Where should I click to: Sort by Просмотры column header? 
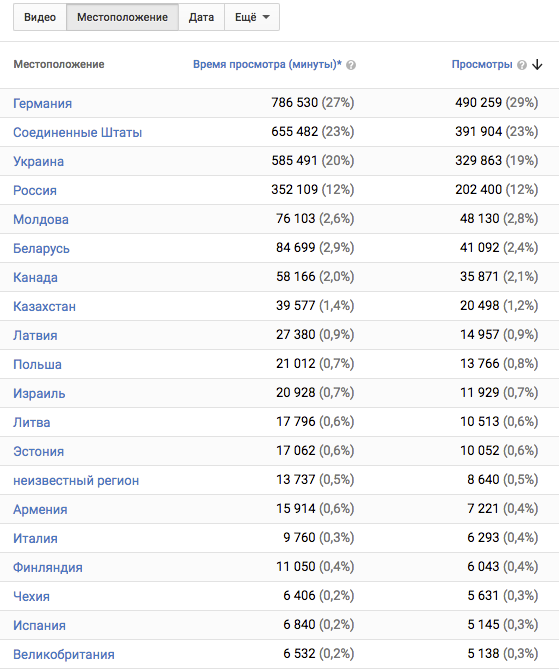pyautogui.click(x=482, y=64)
